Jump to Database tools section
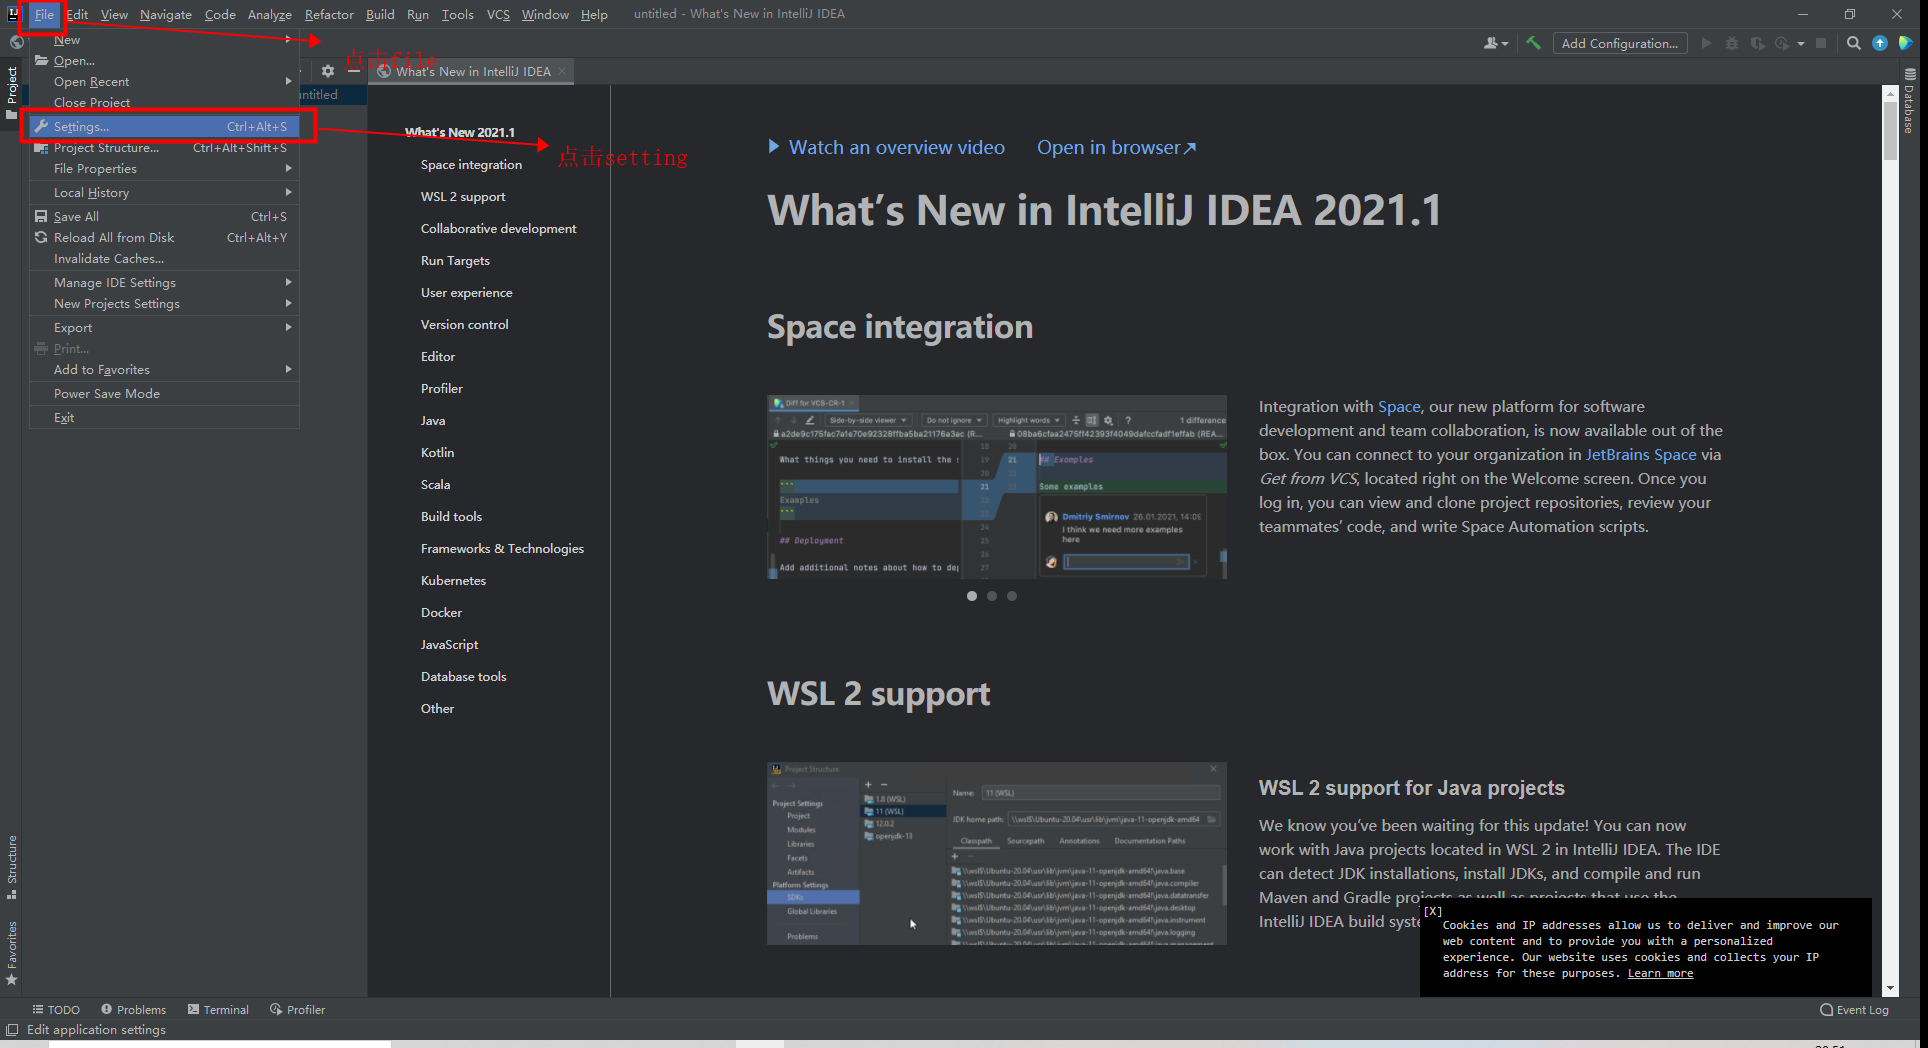The image size is (1928, 1048). point(464,677)
